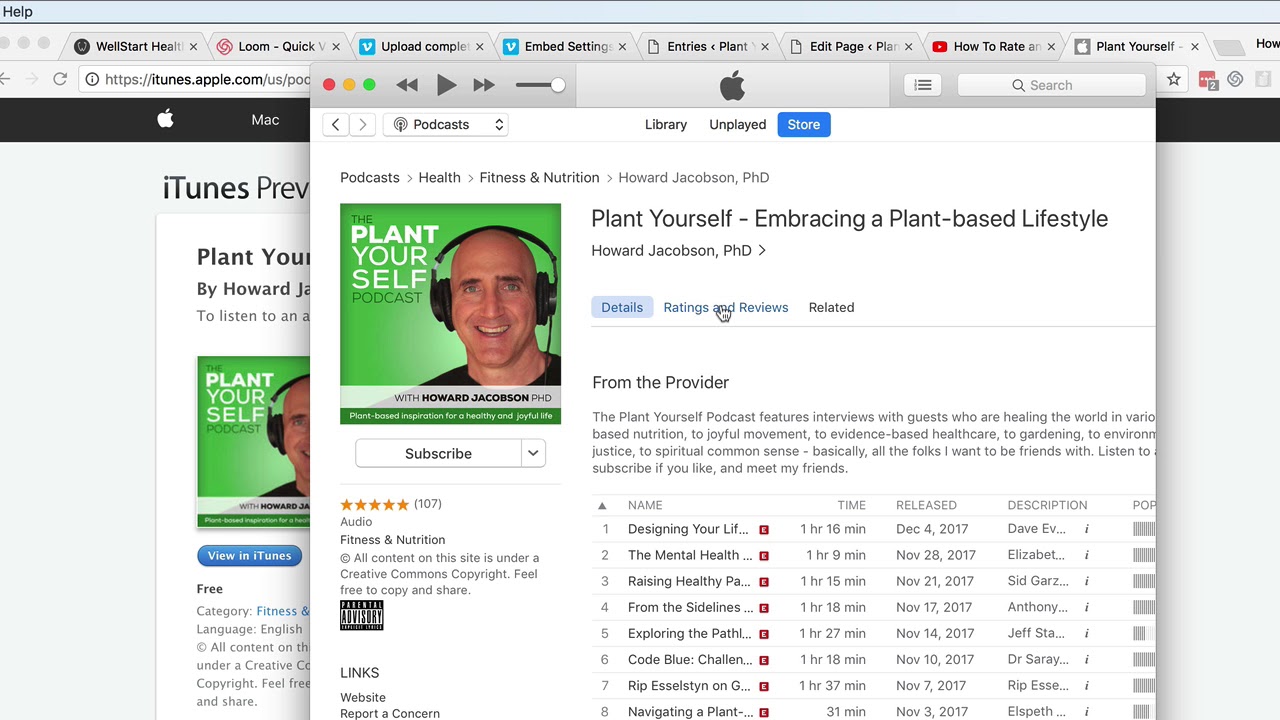Select episode The Mental Health ...
This screenshot has height=720, width=1280.
[690, 555]
